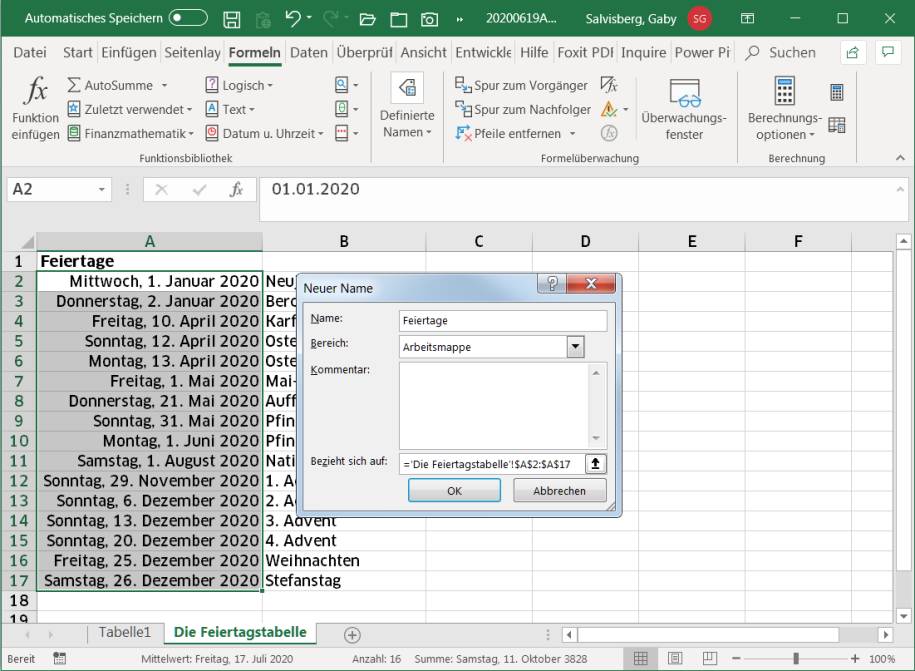Click Pfeile entfernen
915x671 pixels.
pos(508,134)
